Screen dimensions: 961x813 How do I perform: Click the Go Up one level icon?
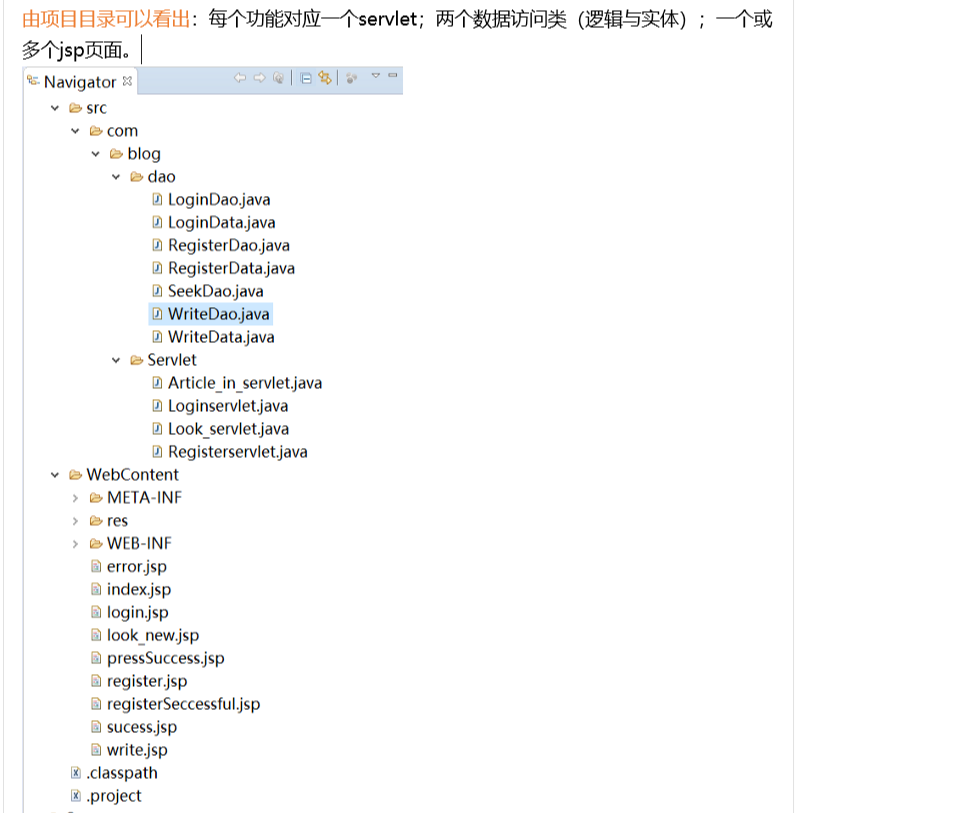pyautogui.click(x=277, y=78)
